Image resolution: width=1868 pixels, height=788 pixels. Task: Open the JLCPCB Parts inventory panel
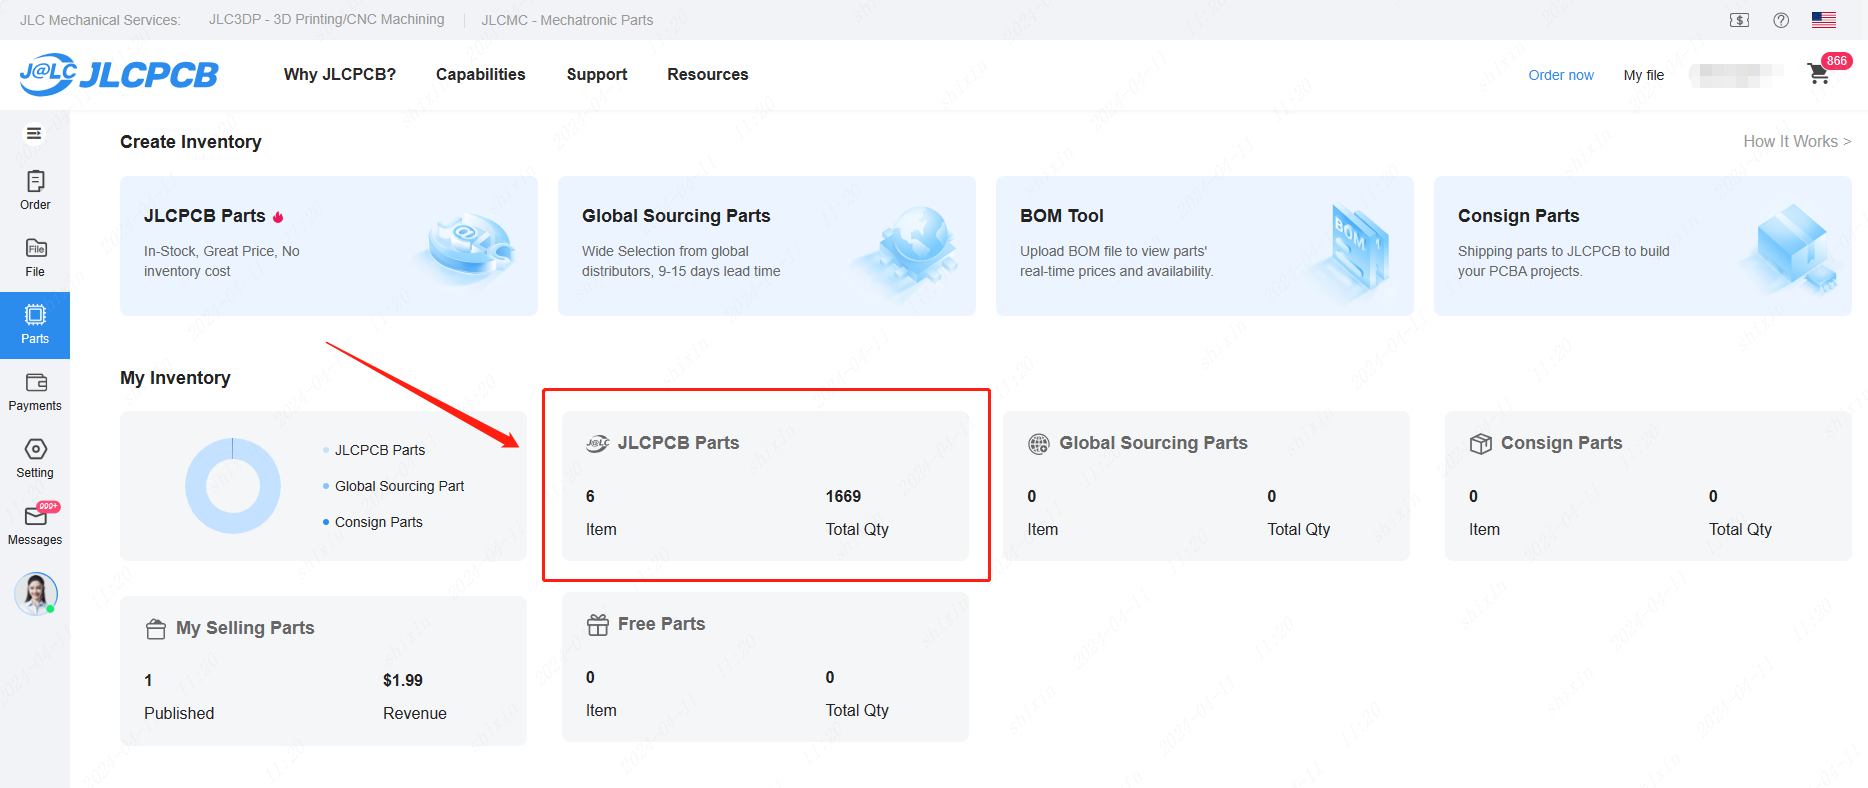765,486
